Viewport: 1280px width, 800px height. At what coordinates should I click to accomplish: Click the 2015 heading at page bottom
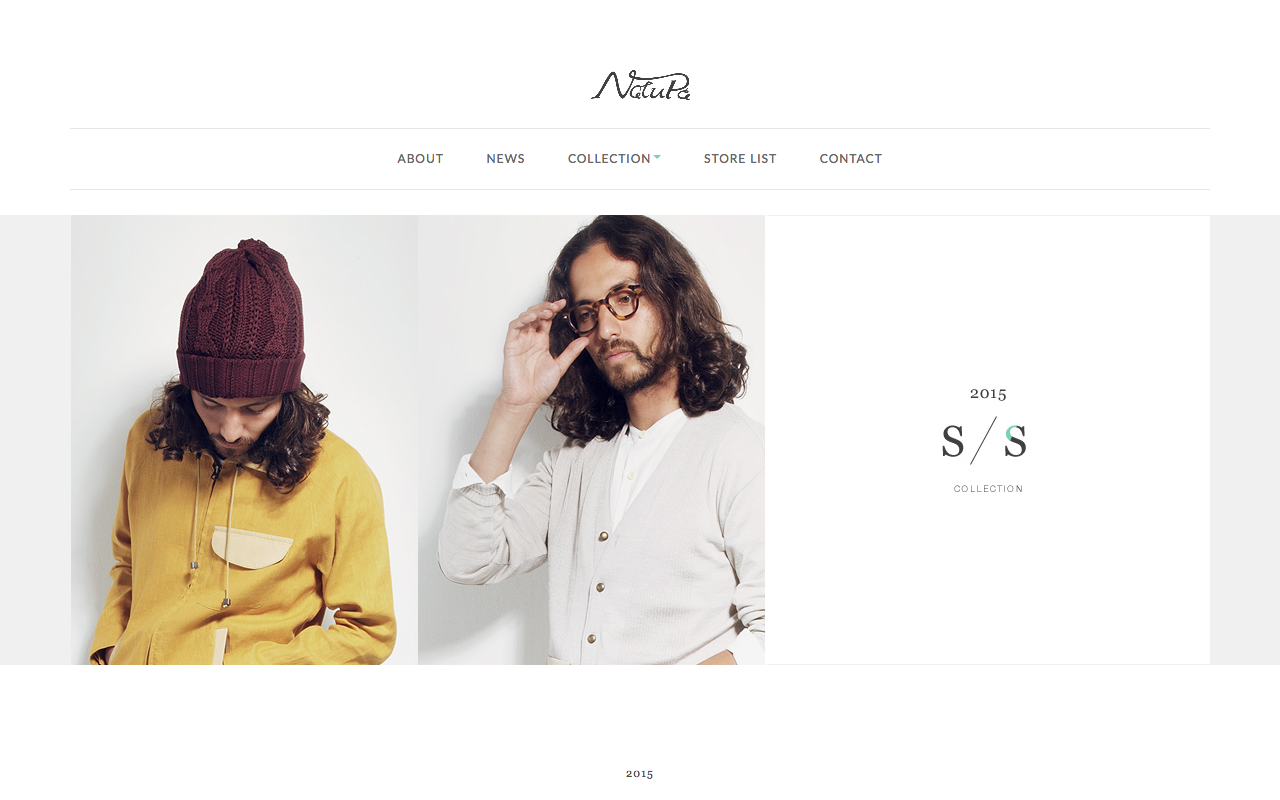pos(640,773)
